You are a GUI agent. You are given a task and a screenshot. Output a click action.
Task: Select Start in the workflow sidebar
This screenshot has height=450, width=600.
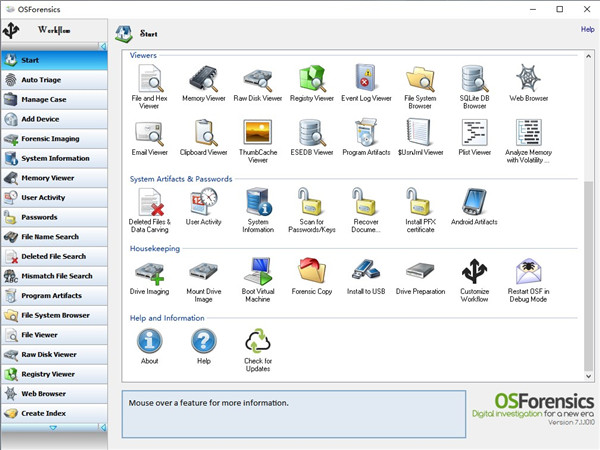tap(54, 60)
